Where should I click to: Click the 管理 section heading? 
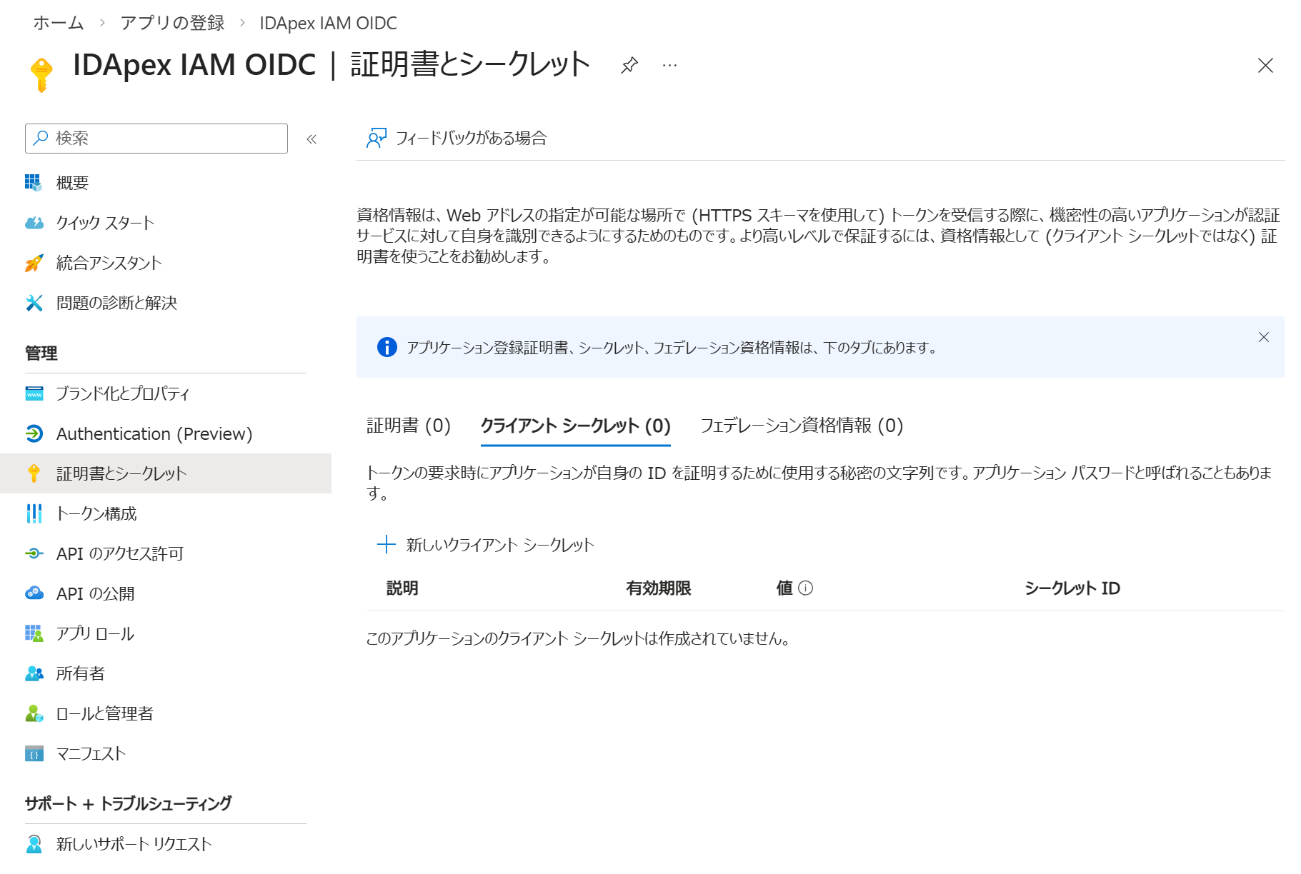pos(41,353)
